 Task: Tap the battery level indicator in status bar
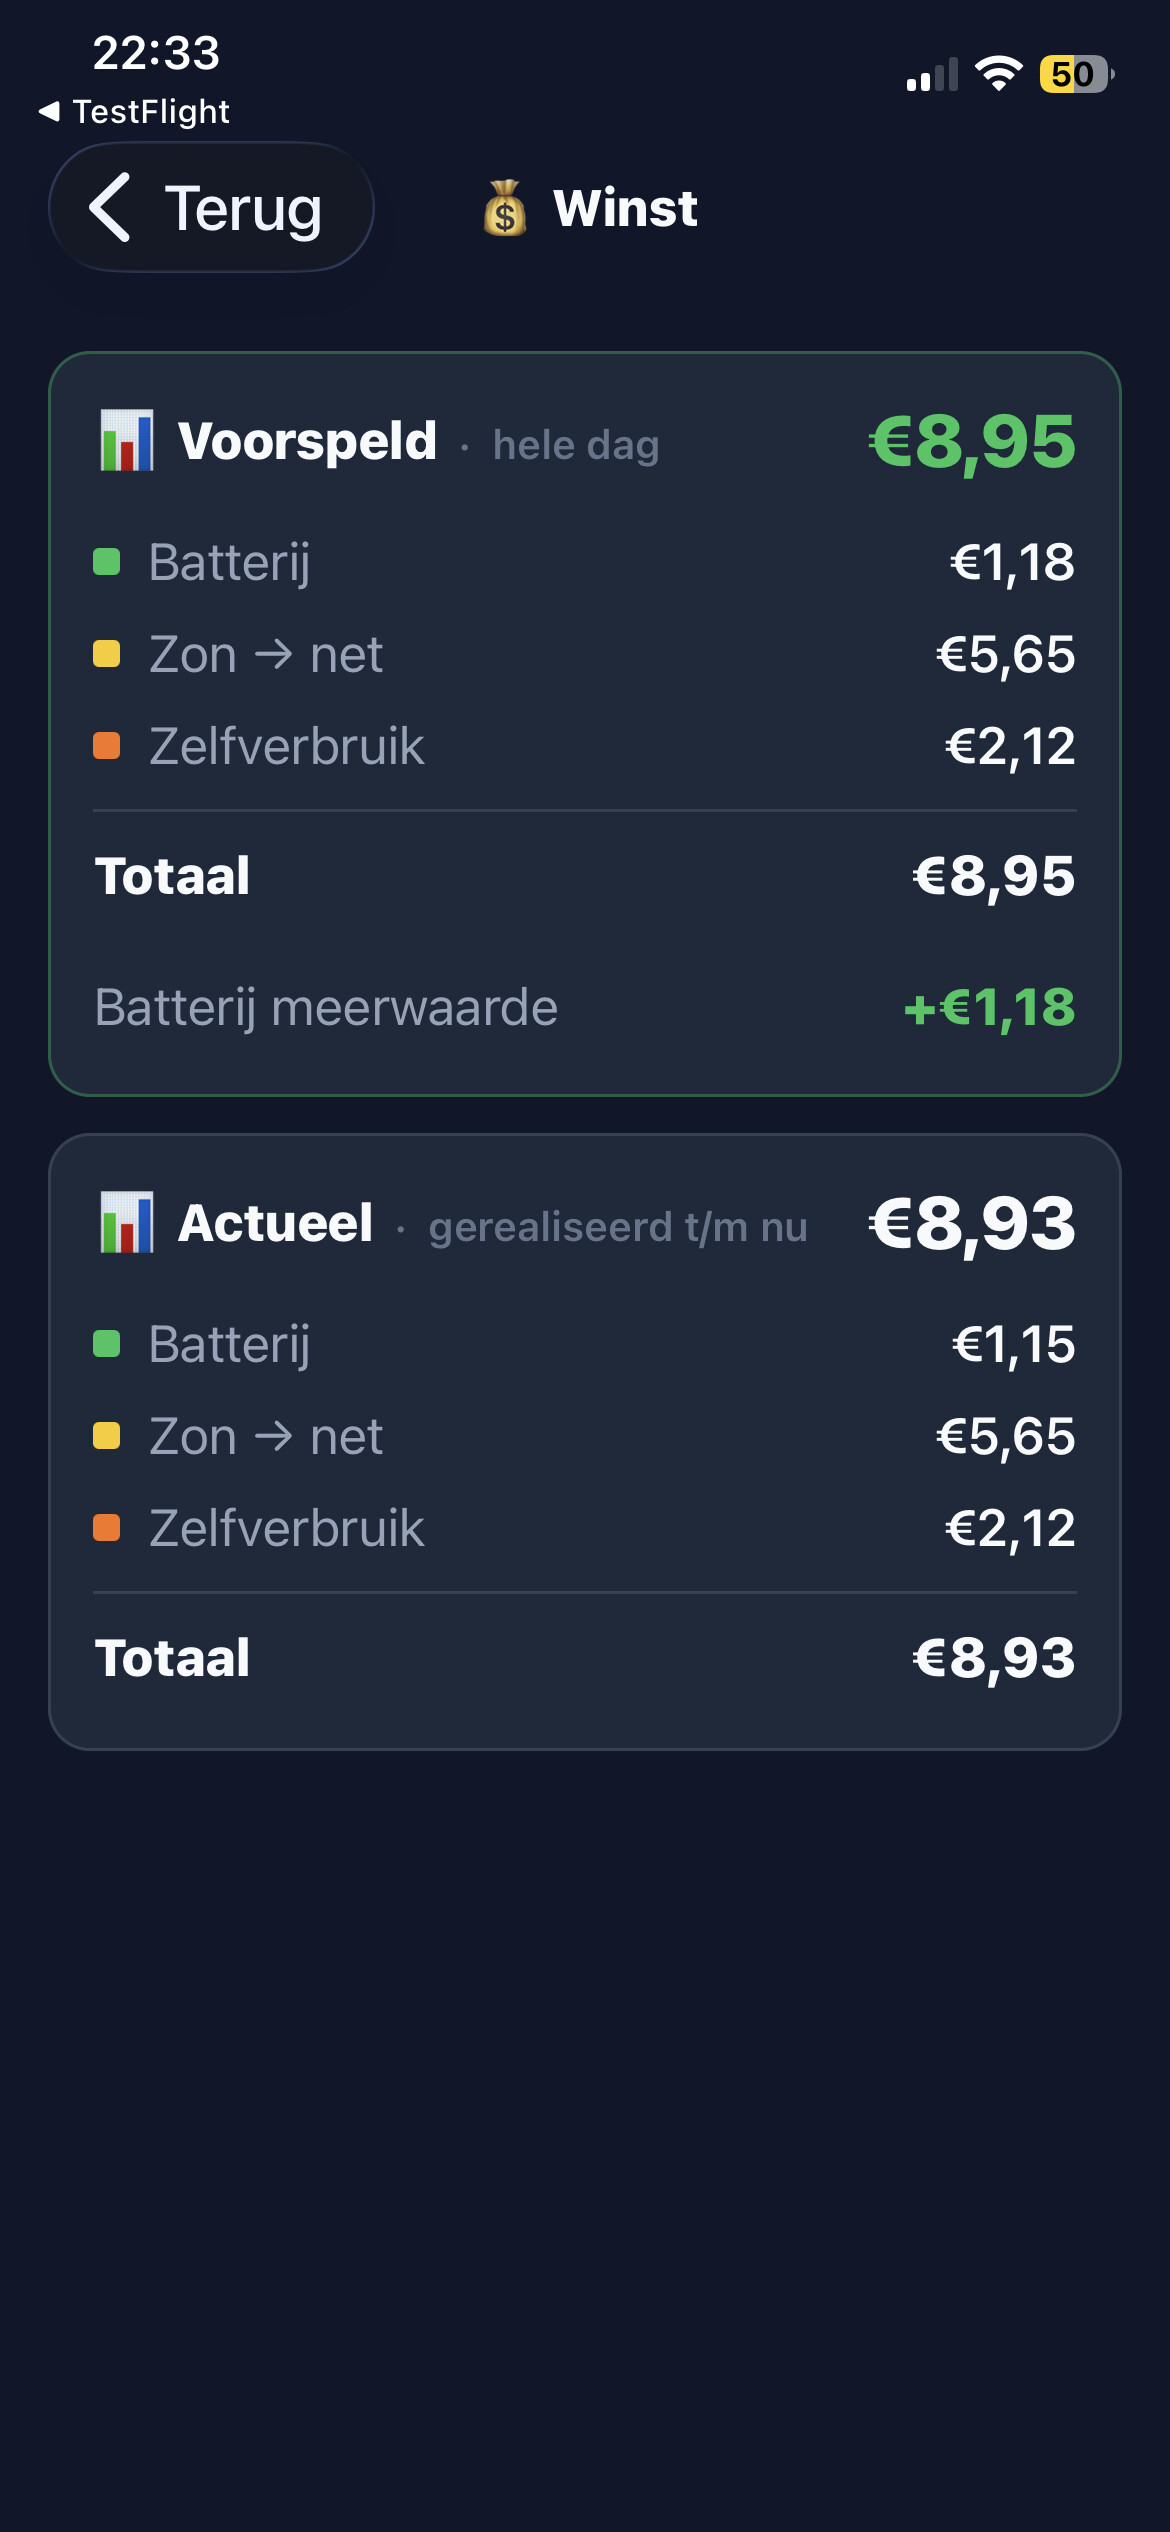[1077, 74]
